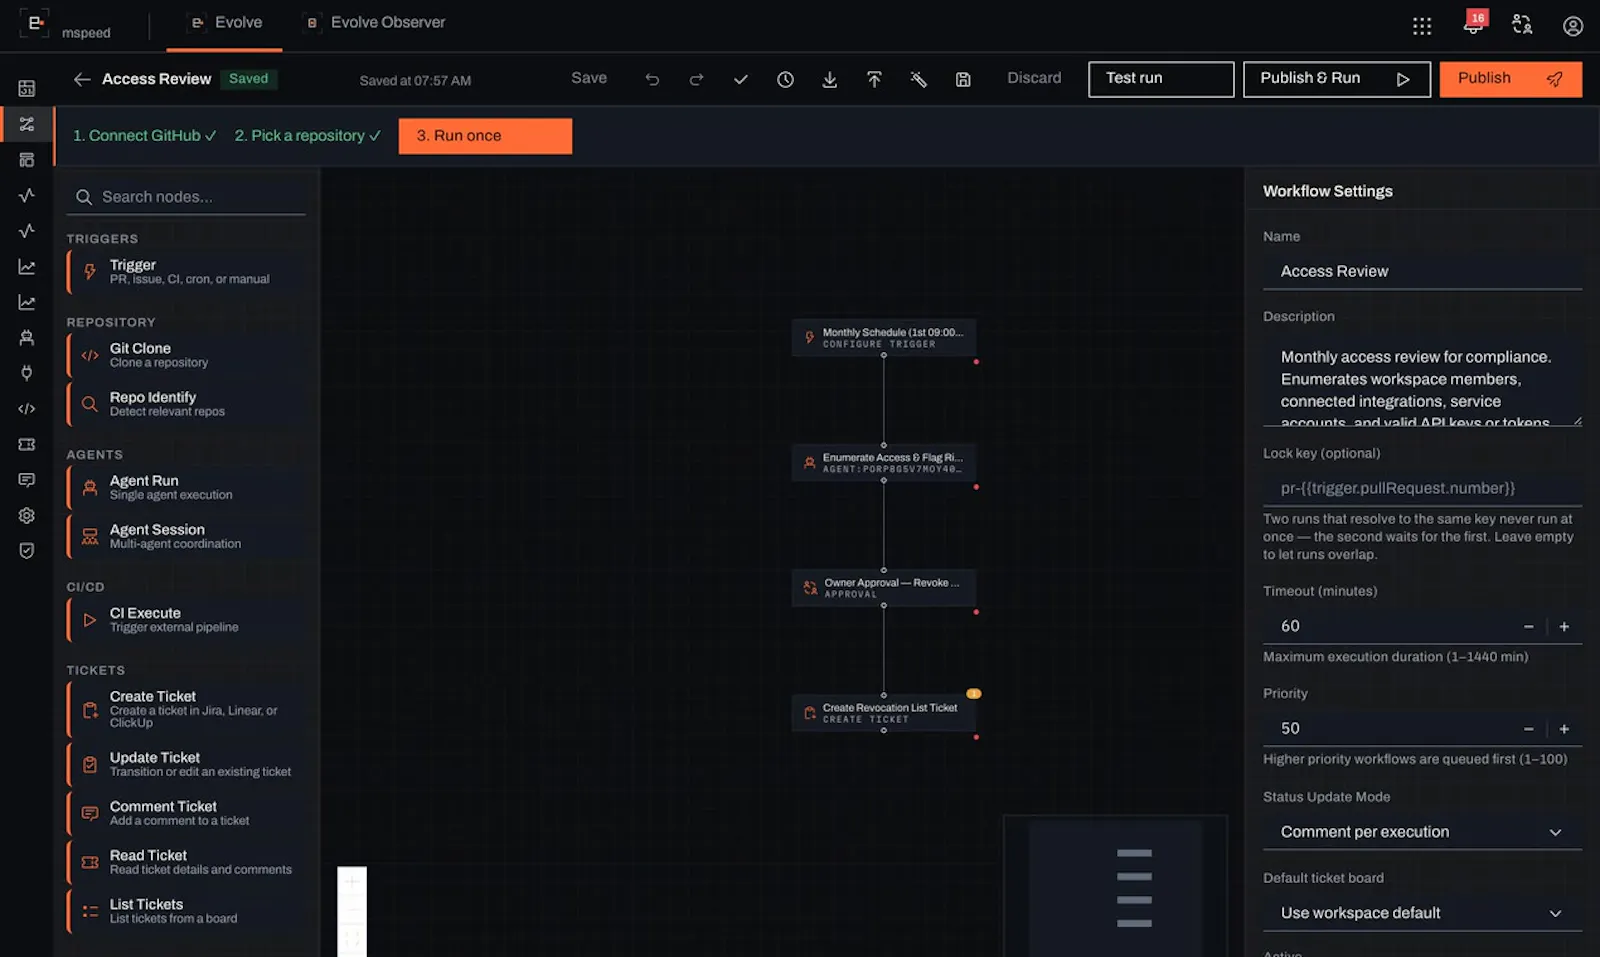
Task: Switch to the Evolve Observer tab
Action: click(375, 22)
